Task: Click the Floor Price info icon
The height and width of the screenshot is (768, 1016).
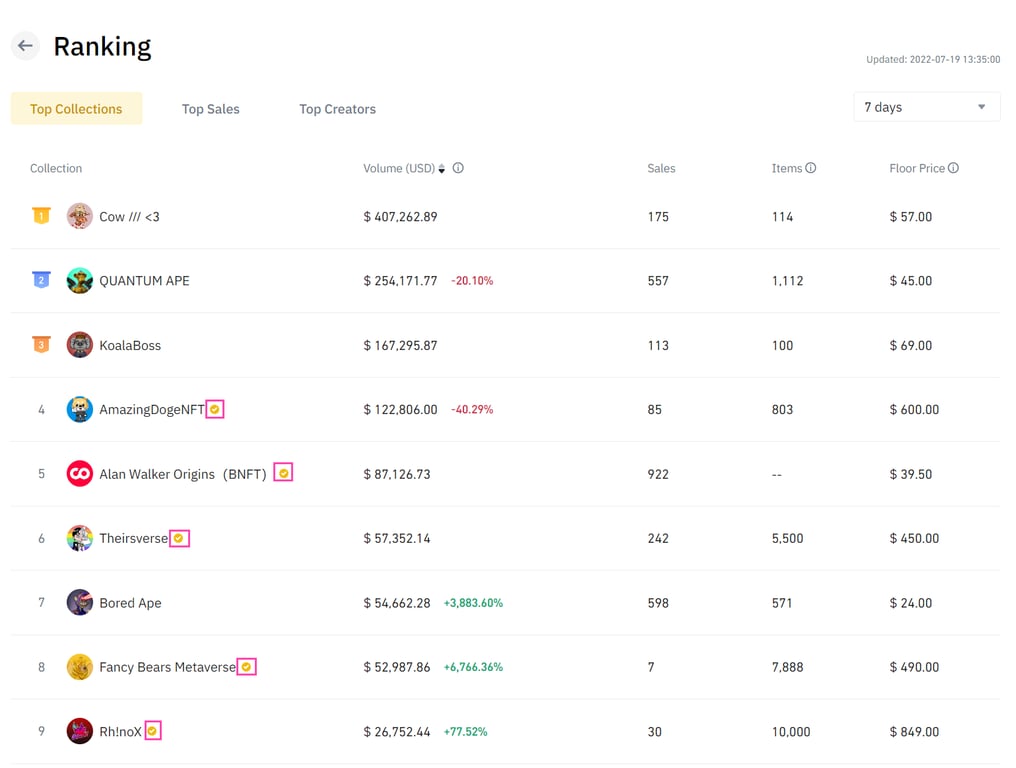Action: pos(951,168)
